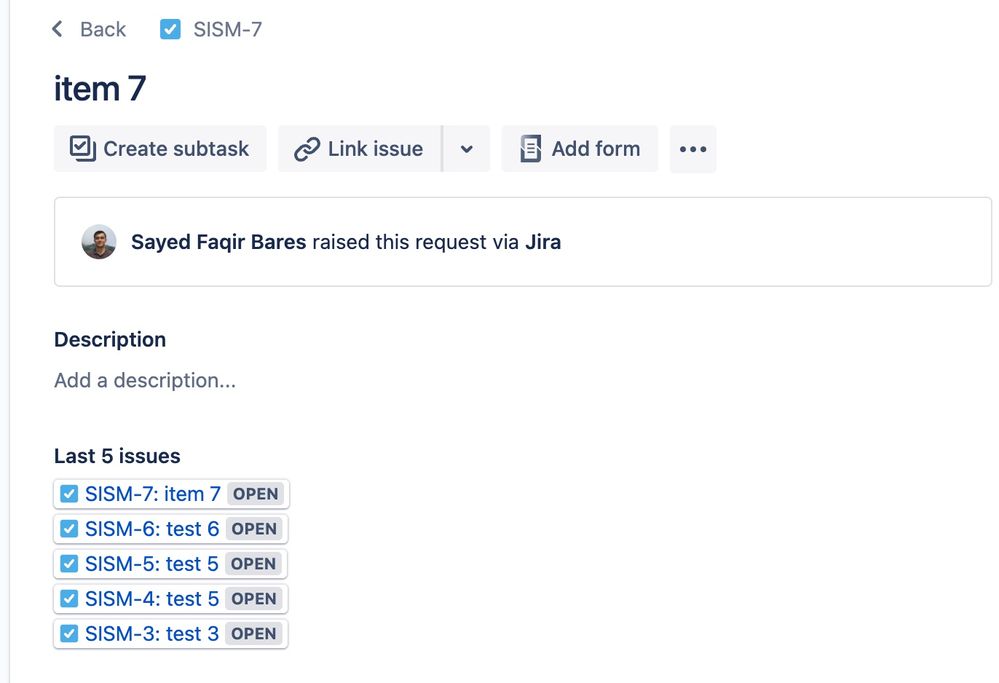Expand the Link issue dropdown arrow
The height and width of the screenshot is (683, 999).
click(x=466, y=149)
